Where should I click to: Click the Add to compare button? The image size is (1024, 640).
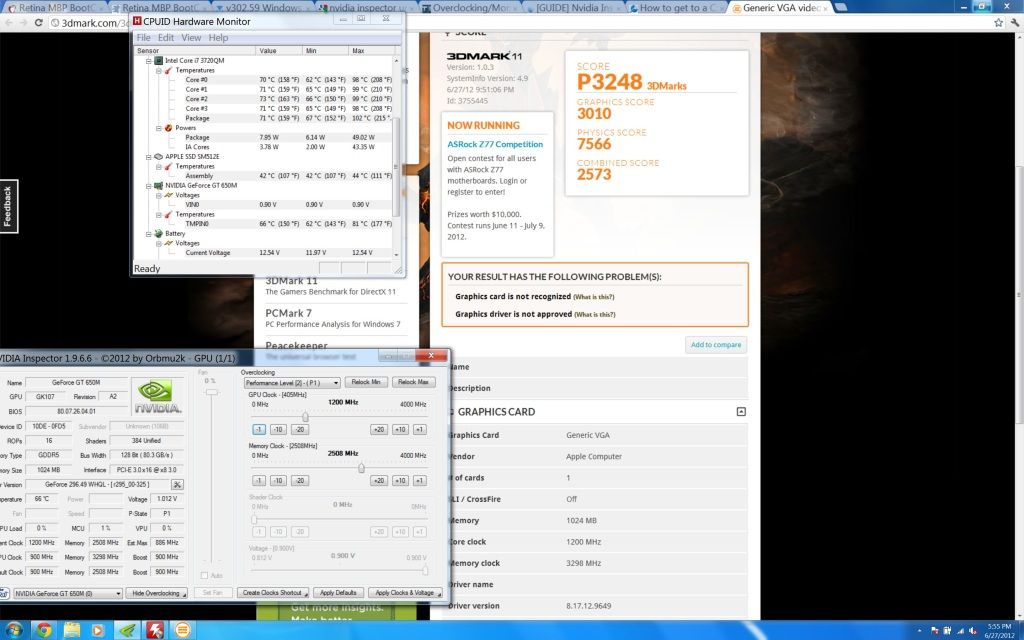click(716, 345)
